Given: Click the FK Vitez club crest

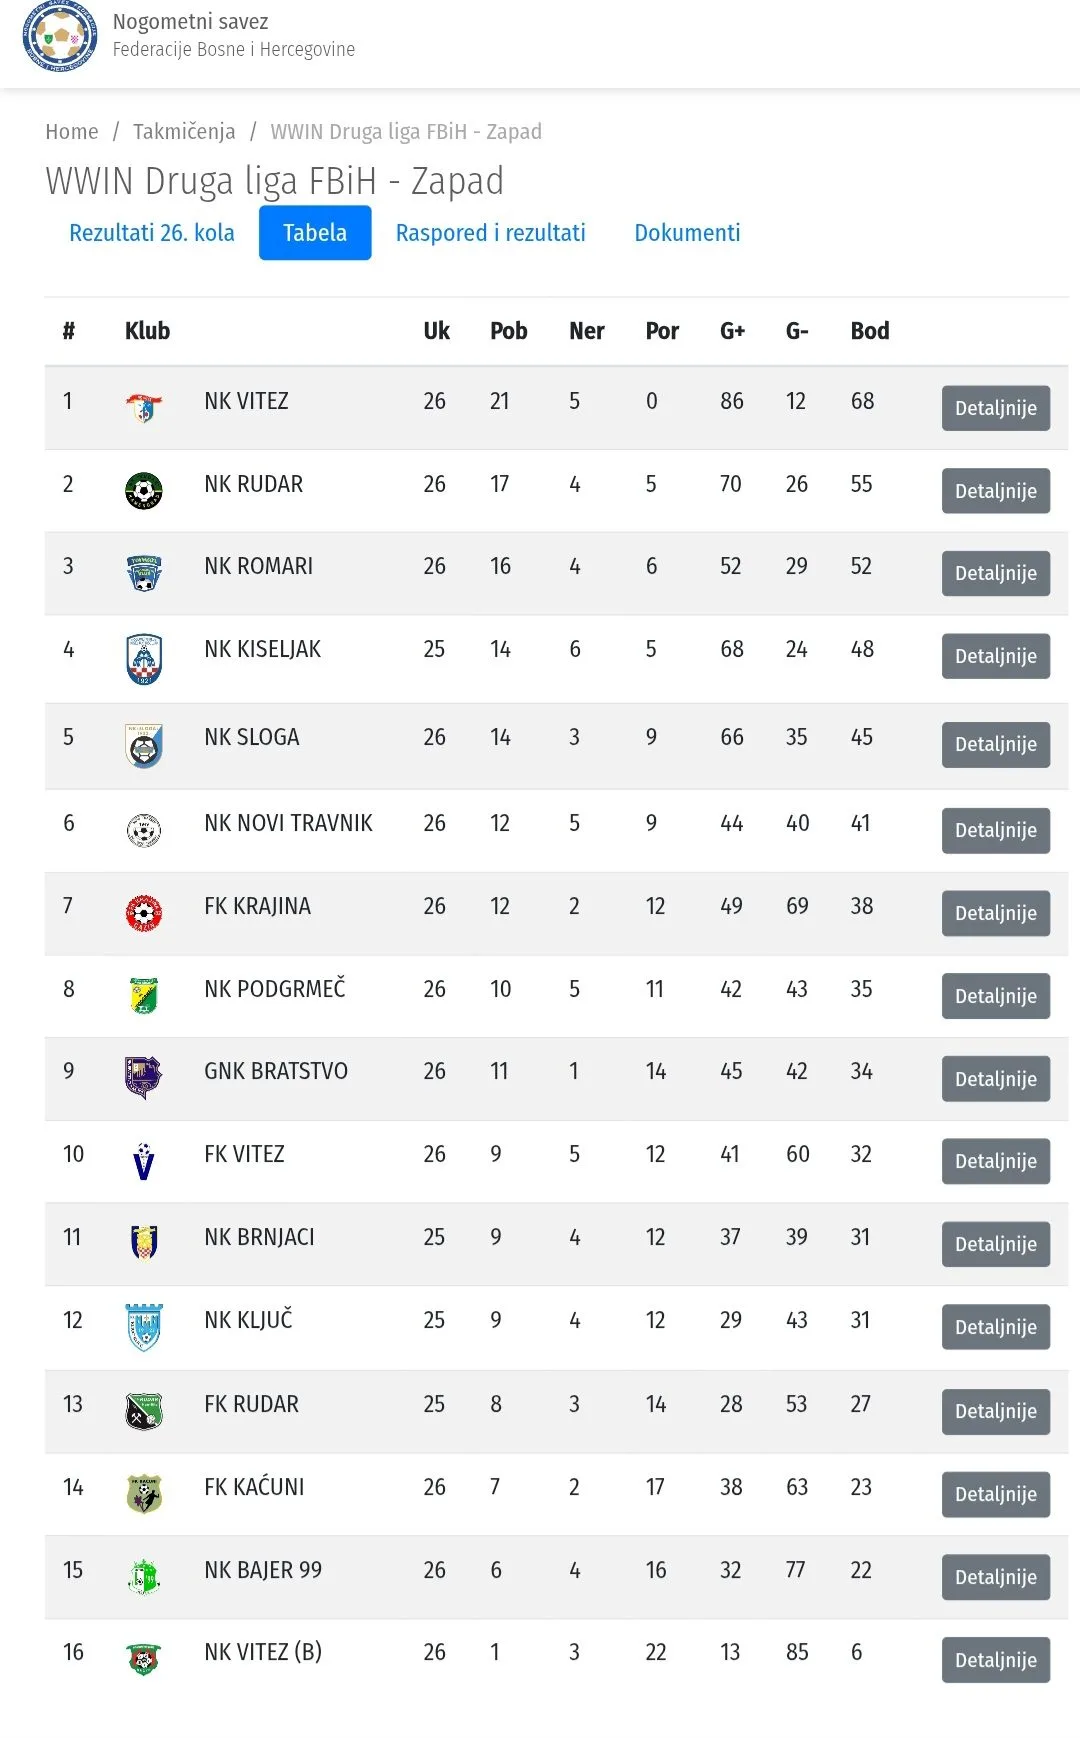Looking at the screenshot, I should [144, 1161].
